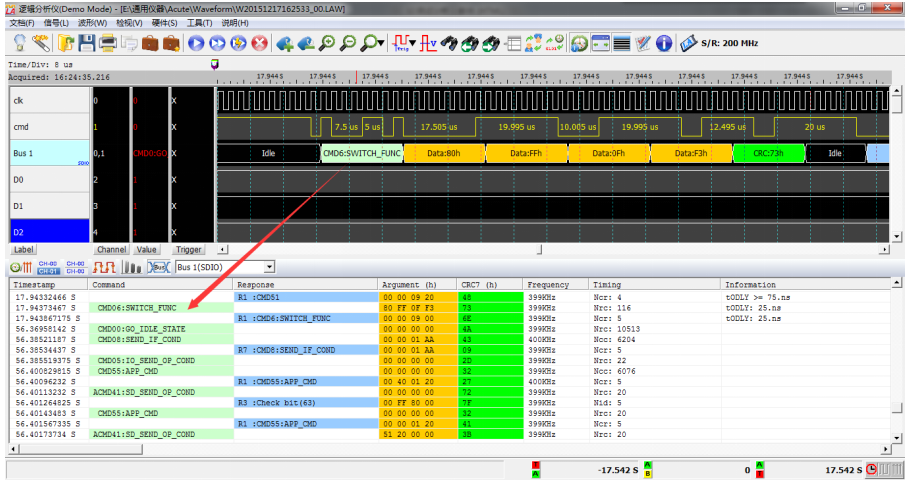Click the printer icon

(107, 43)
